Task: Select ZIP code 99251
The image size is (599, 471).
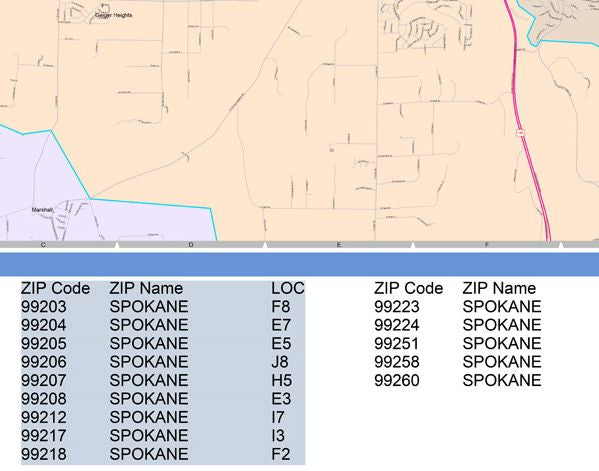Action: tap(397, 343)
